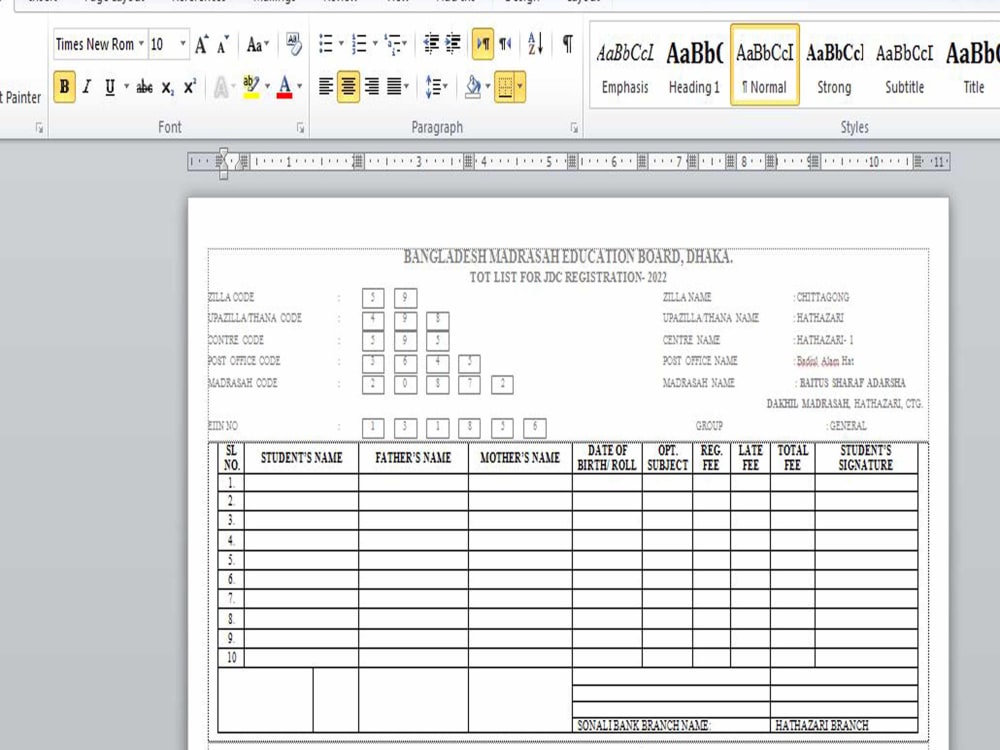Open Clipboard dialog launcher
Screen dimensions: 1000x750
[x=40, y=128]
